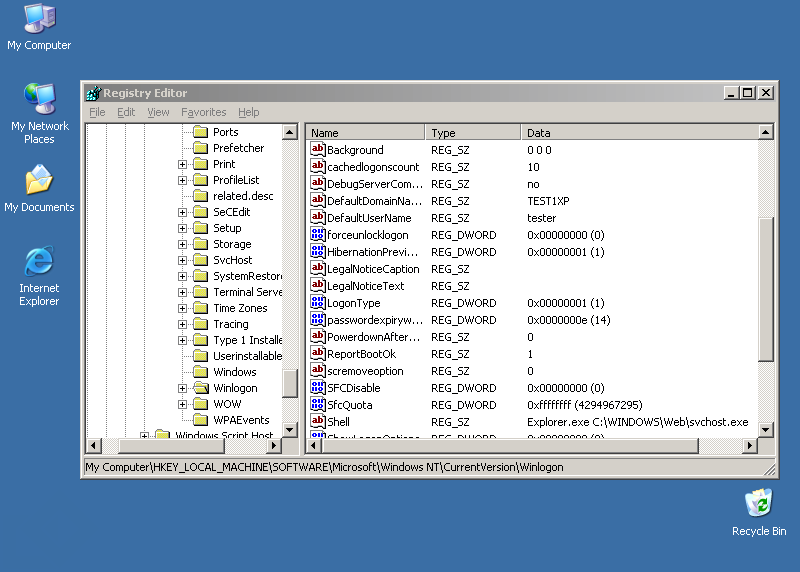This screenshot has height=572, width=800.
Task: Select the SystemRestore key label
Action: click(248, 276)
